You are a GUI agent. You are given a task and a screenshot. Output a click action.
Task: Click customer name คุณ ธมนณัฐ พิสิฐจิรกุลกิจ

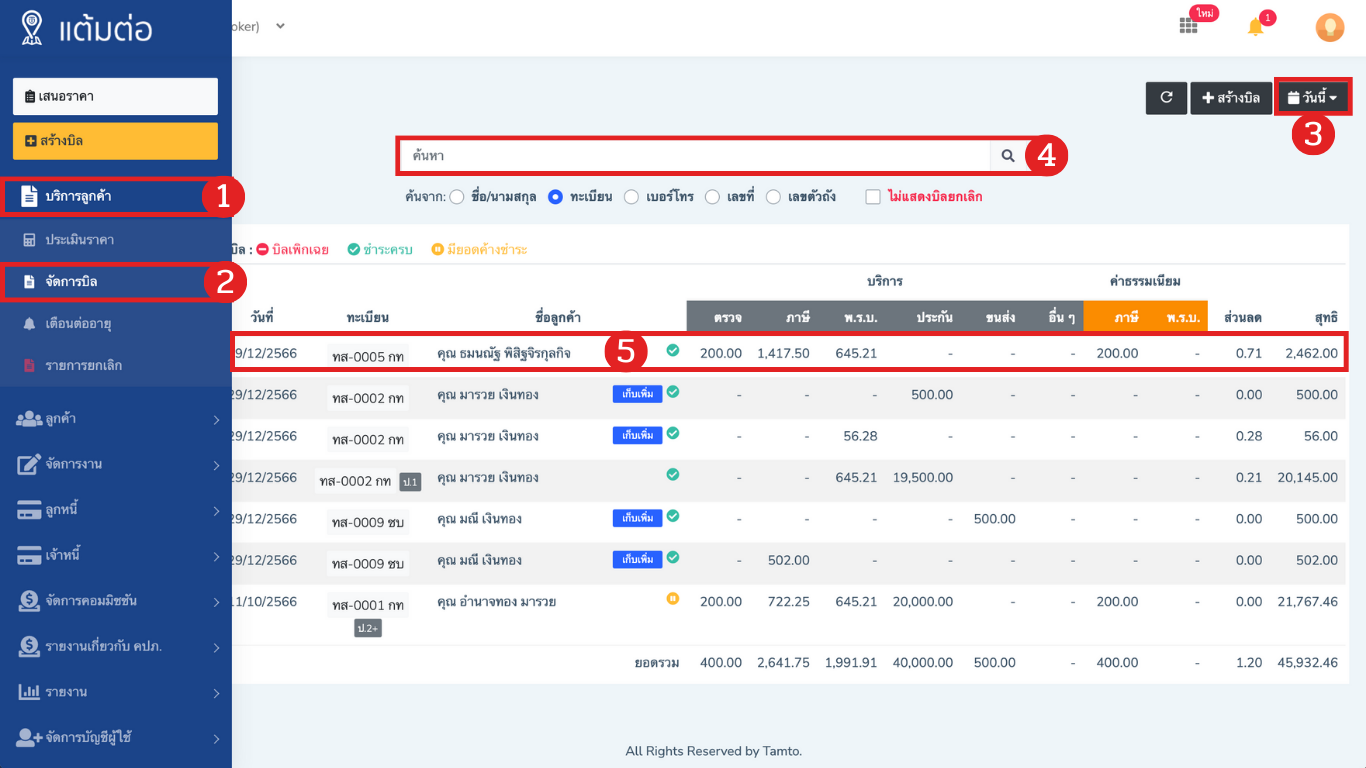point(504,353)
